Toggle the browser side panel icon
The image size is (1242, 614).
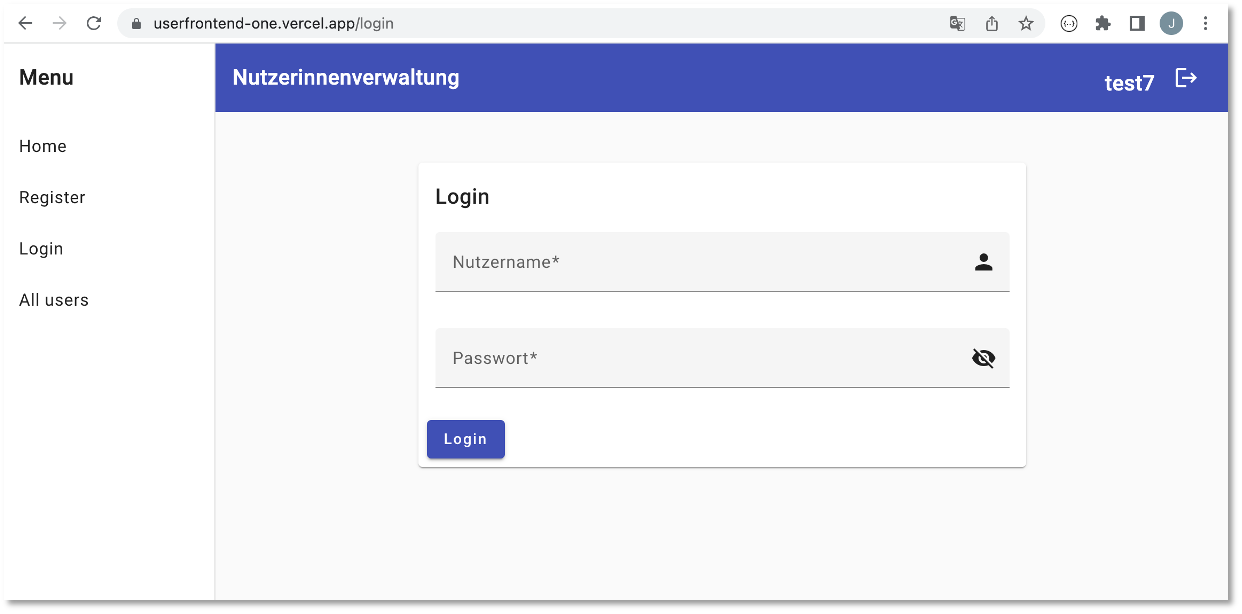tap(1137, 23)
